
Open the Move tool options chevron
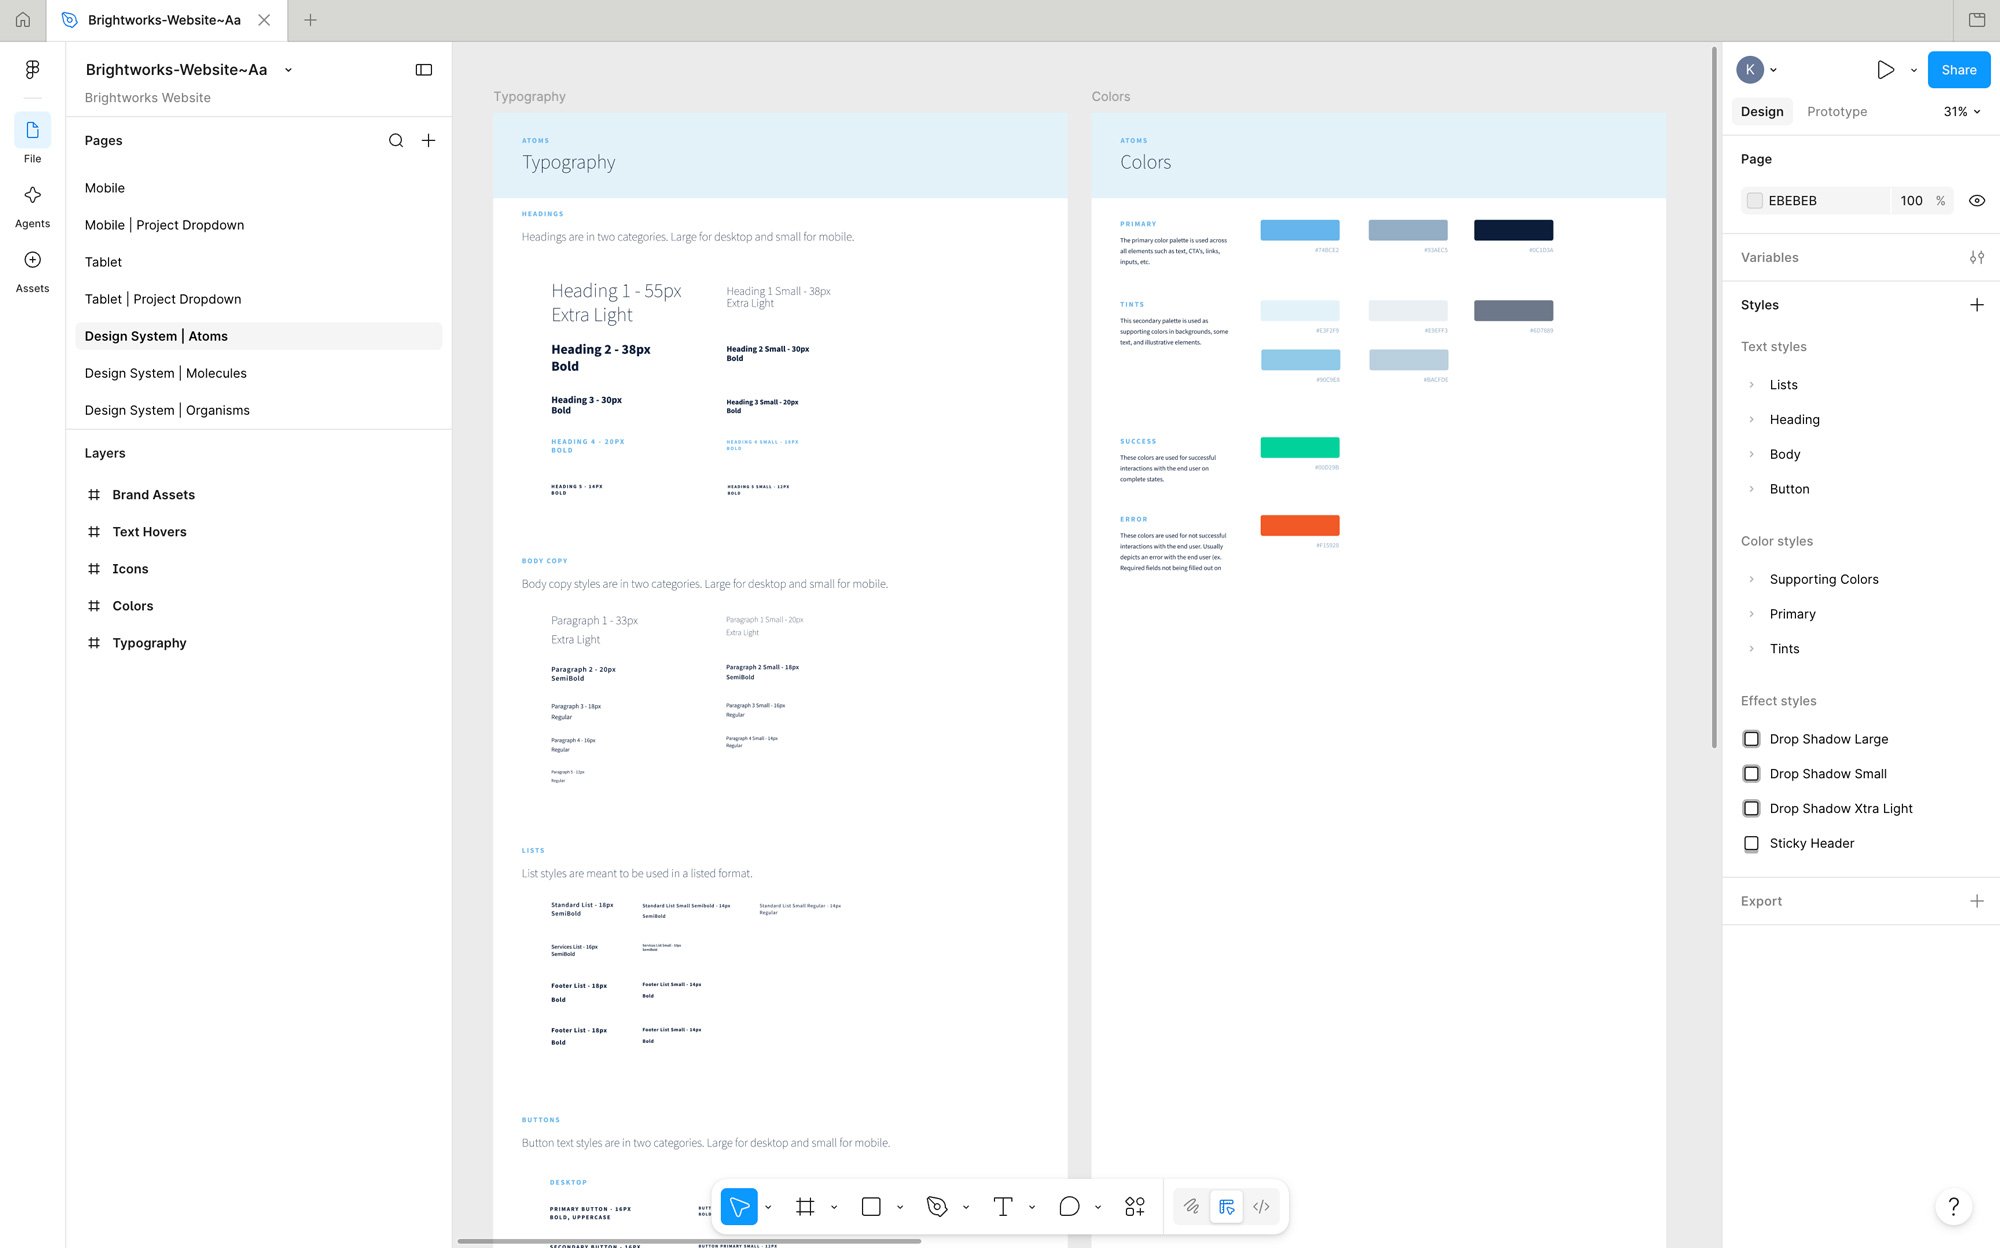(x=768, y=1208)
